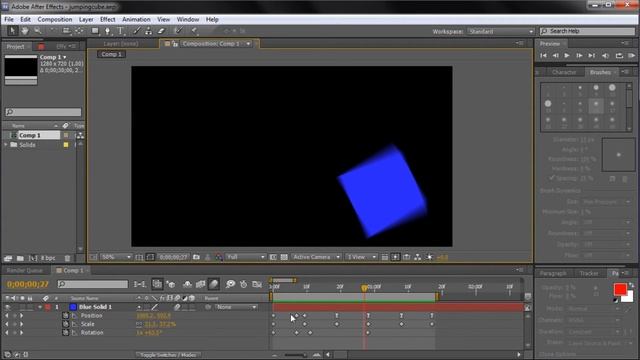Take snapshot with camera icon in viewer

196,257
